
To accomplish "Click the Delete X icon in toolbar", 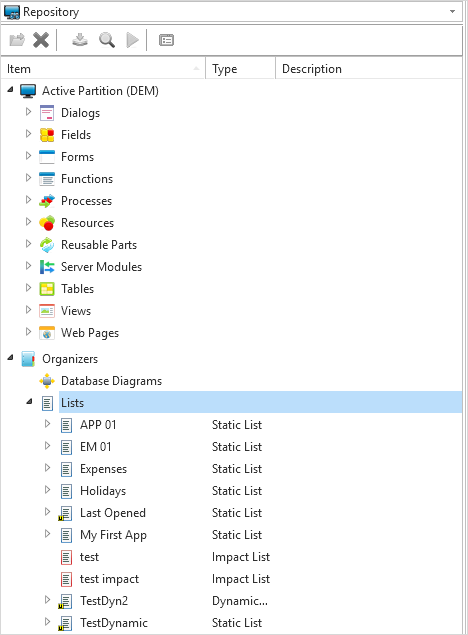I will tap(41, 40).
